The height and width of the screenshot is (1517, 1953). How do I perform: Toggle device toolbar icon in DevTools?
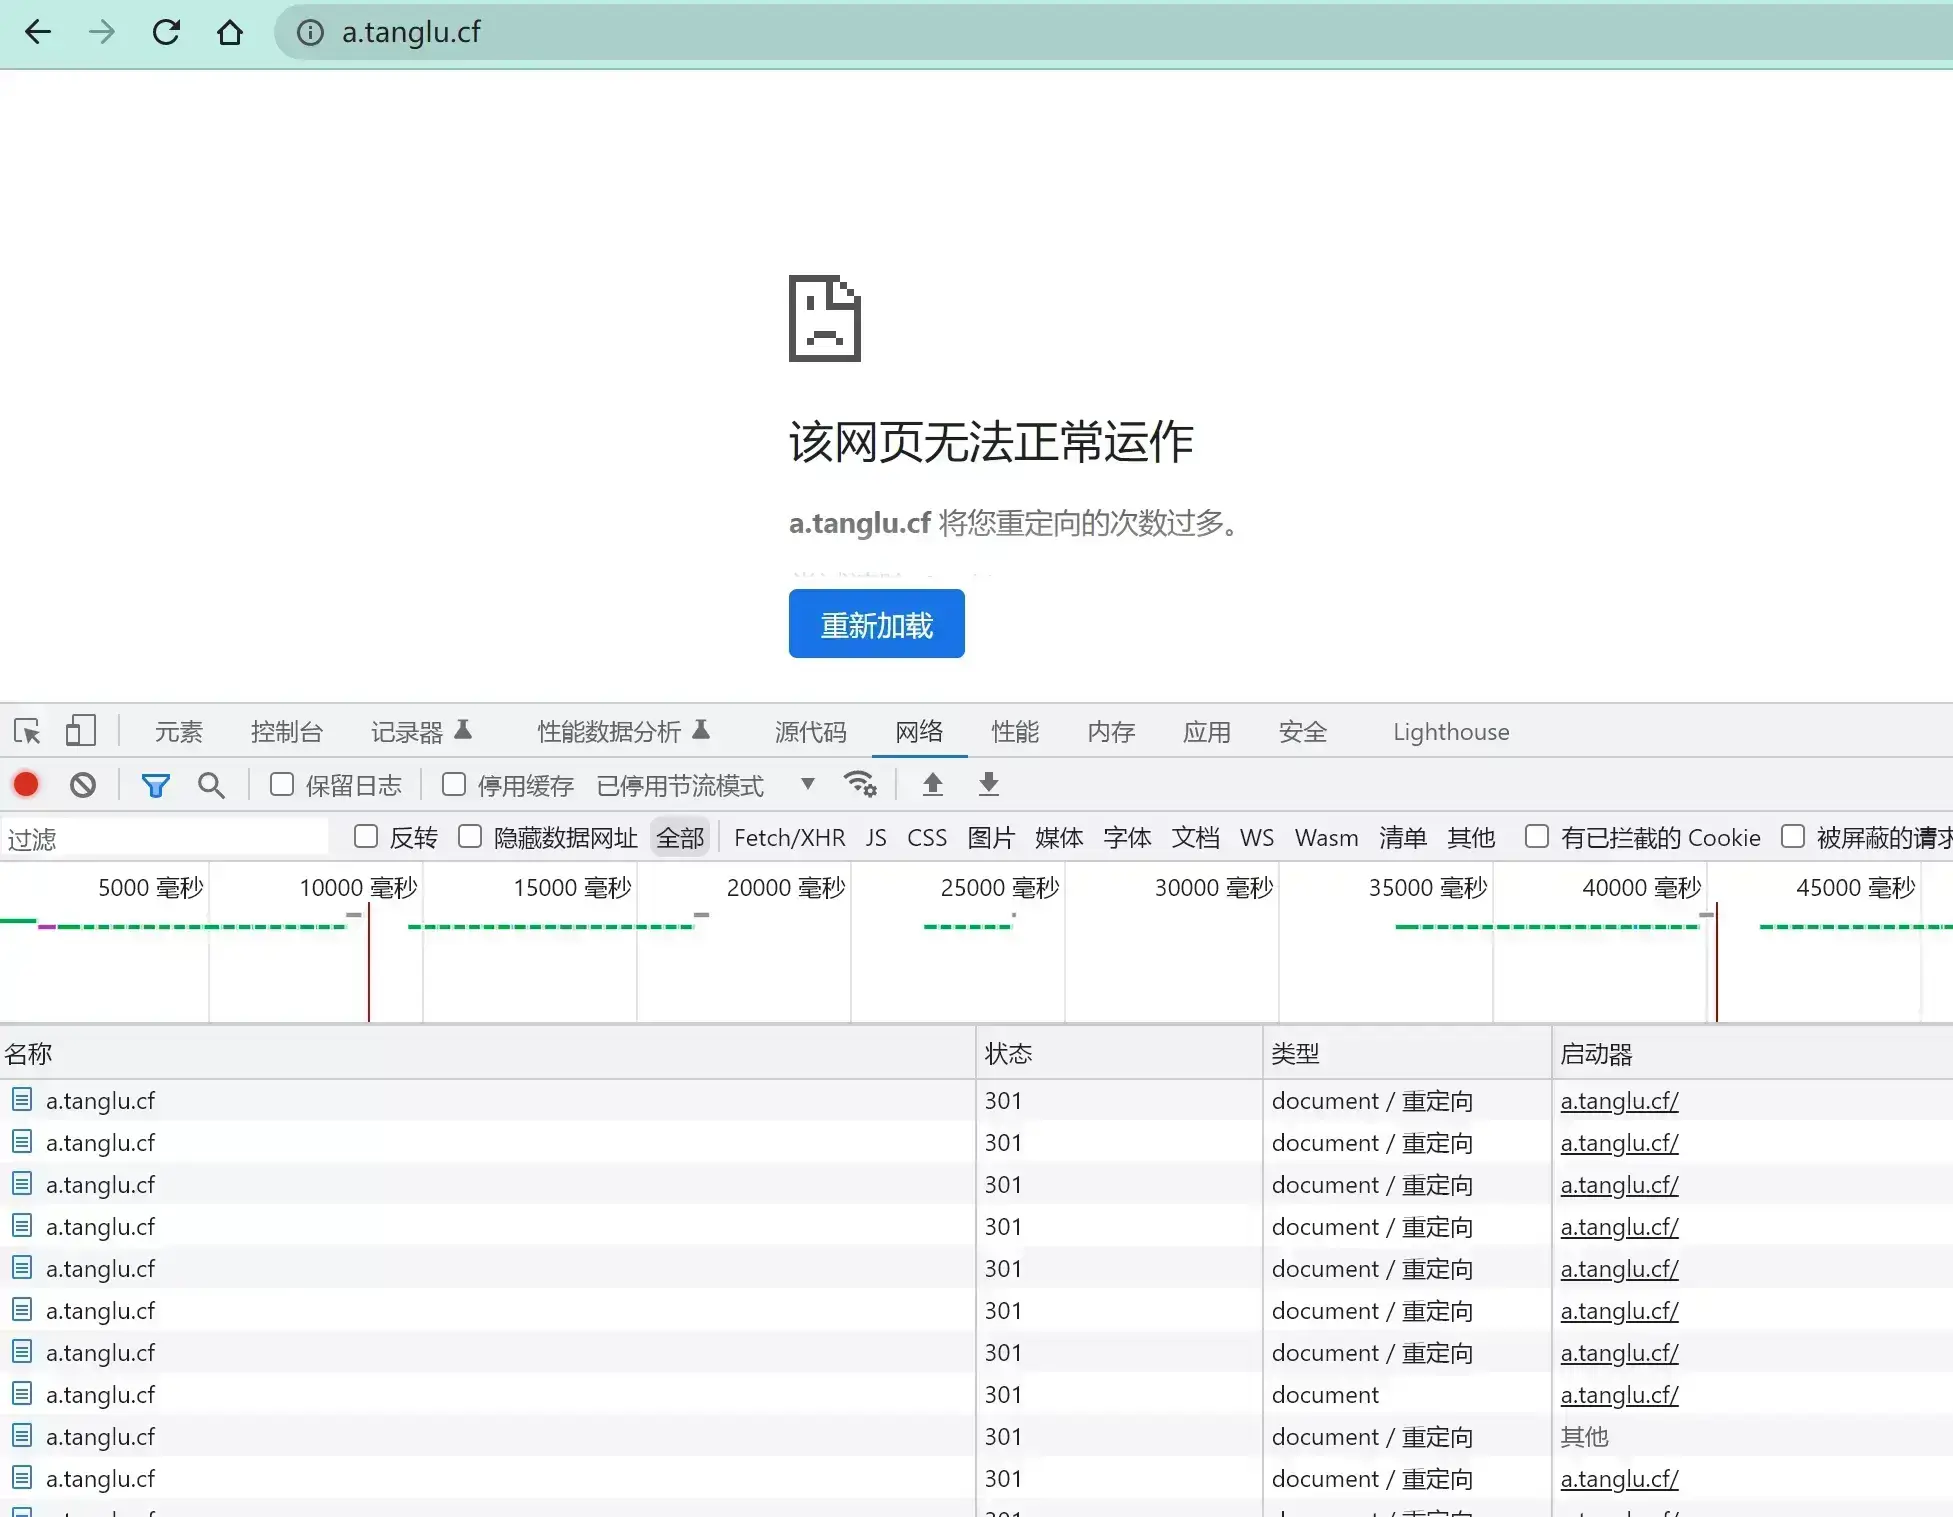click(x=81, y=731)
